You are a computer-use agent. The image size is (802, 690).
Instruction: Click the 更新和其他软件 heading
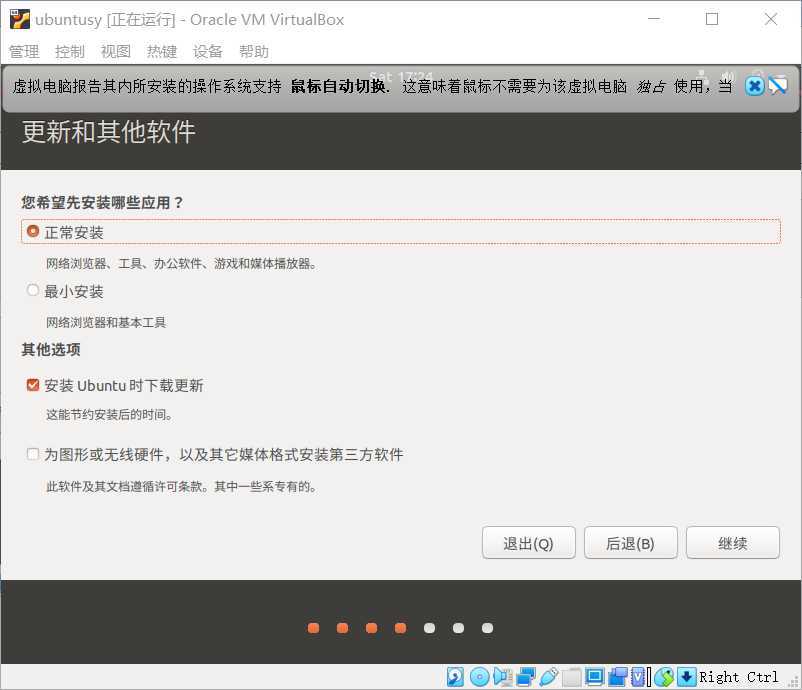[108, 132]
